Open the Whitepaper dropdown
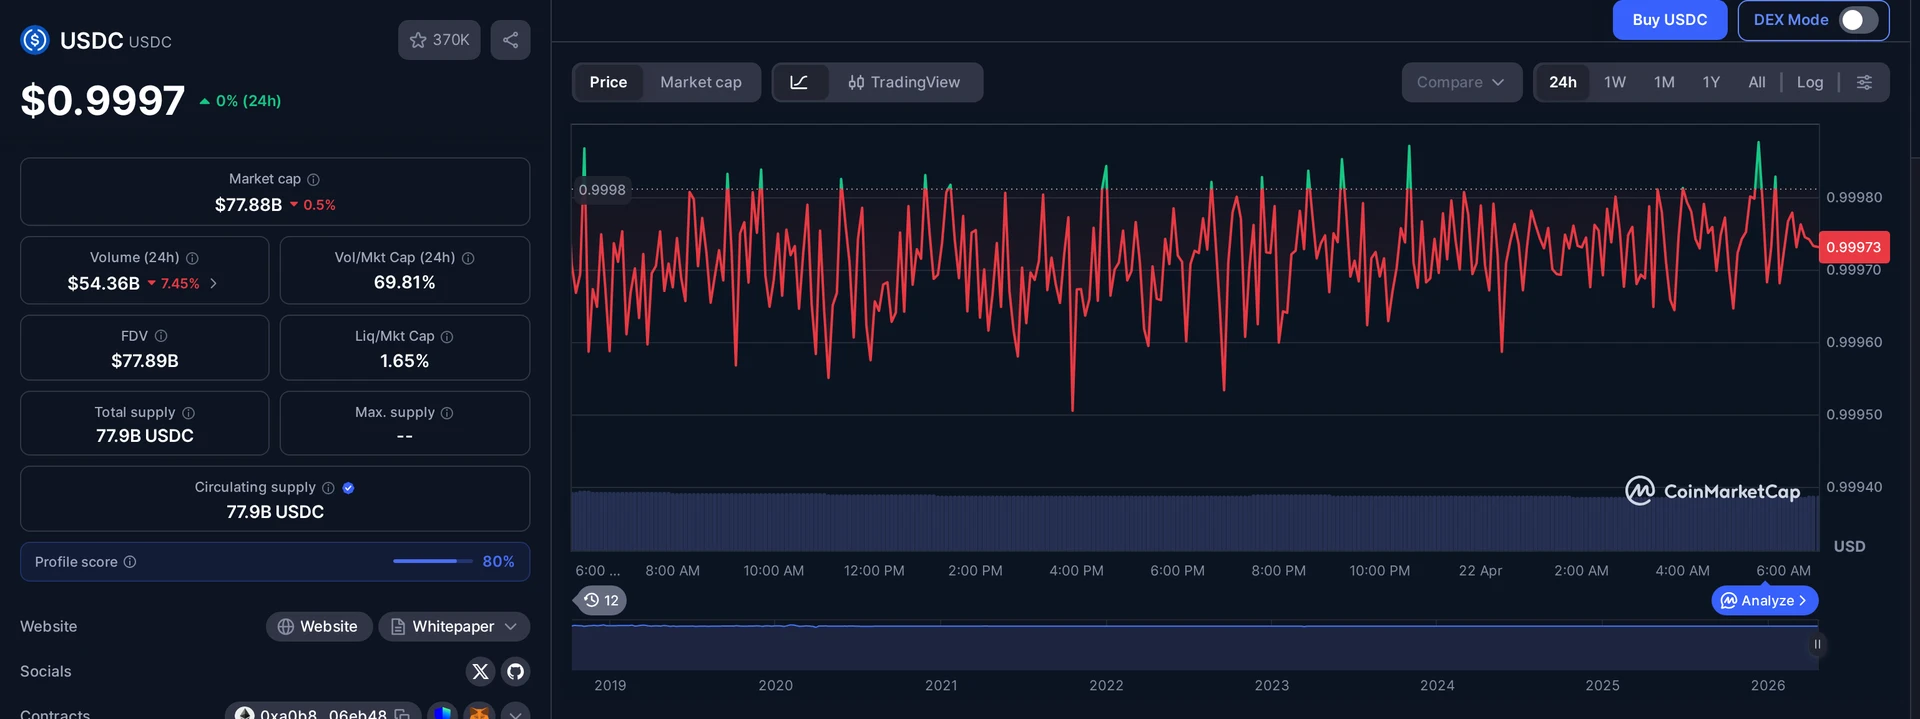 click(454, 626)
